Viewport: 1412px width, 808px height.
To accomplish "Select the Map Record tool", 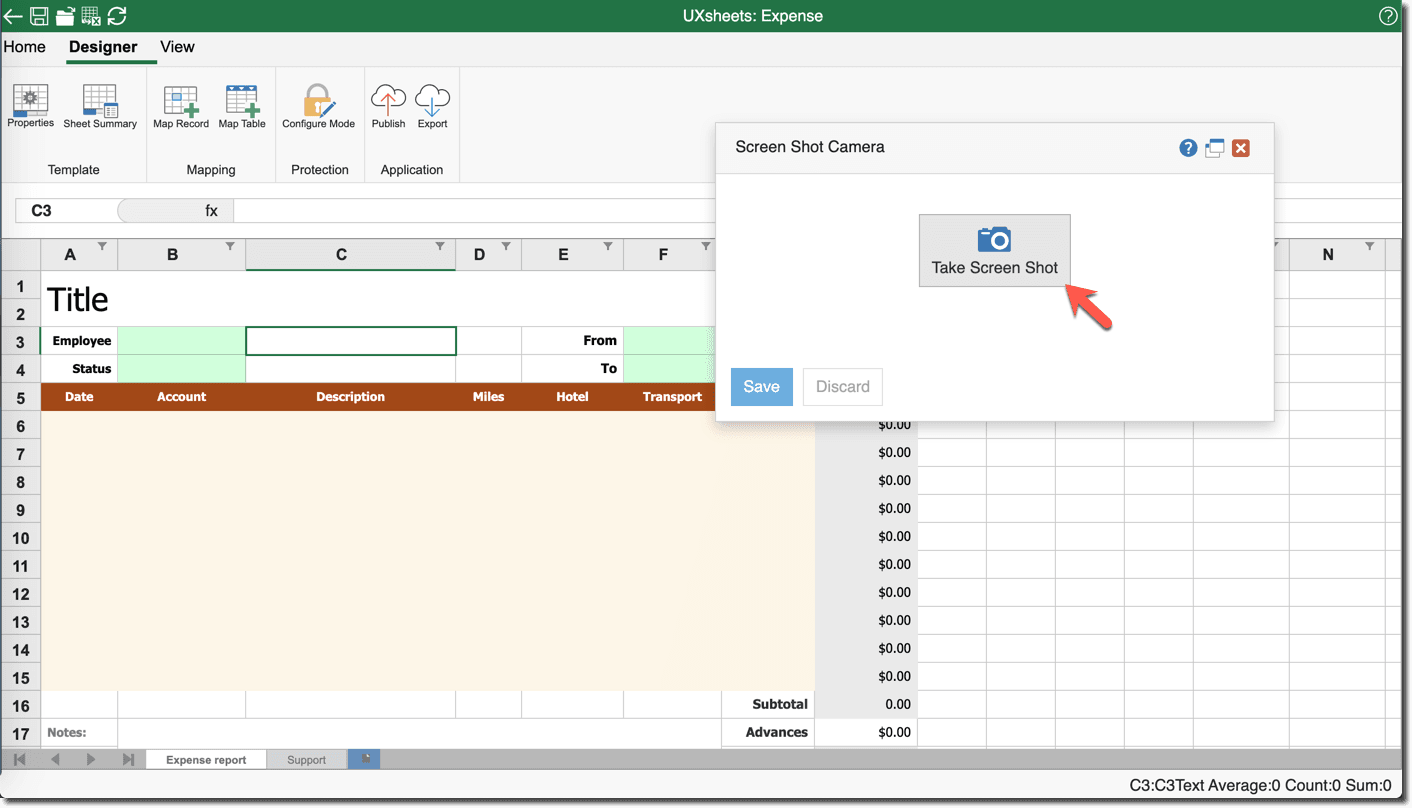I will [181, 107].
